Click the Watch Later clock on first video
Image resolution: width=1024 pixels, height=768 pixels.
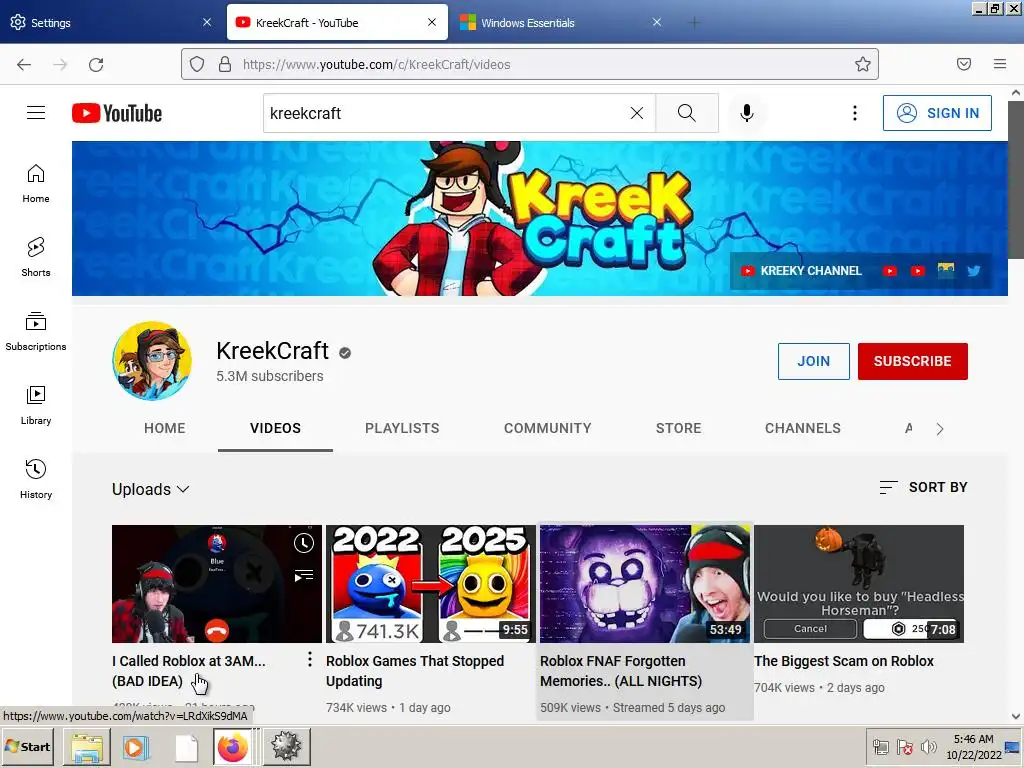tap(304, 543)
